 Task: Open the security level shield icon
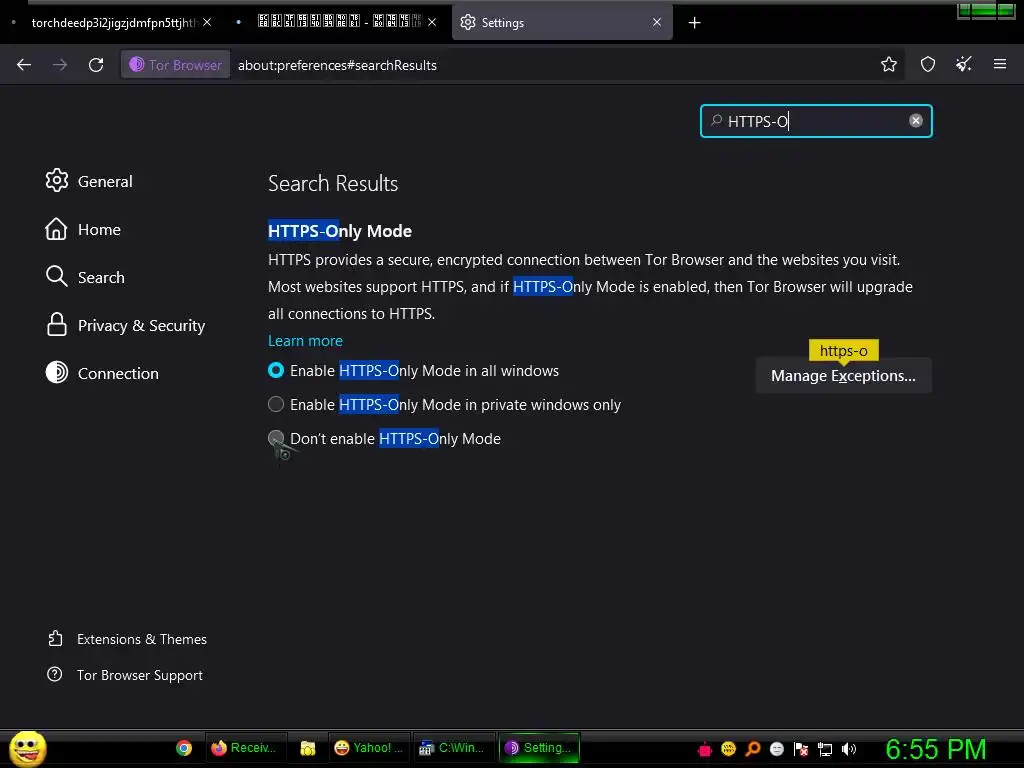point(928,65)
